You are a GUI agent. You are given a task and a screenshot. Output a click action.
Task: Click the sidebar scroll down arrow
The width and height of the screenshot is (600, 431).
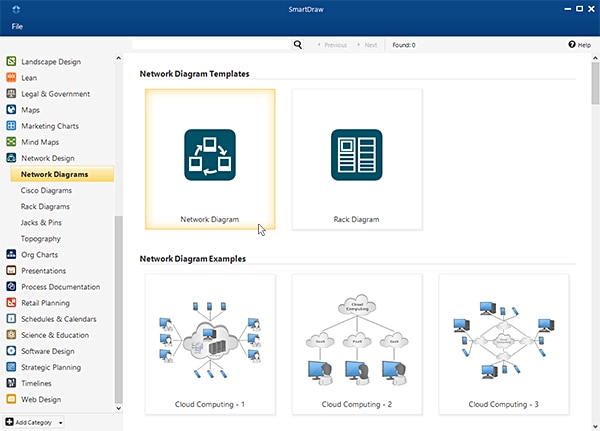point(118,408)
